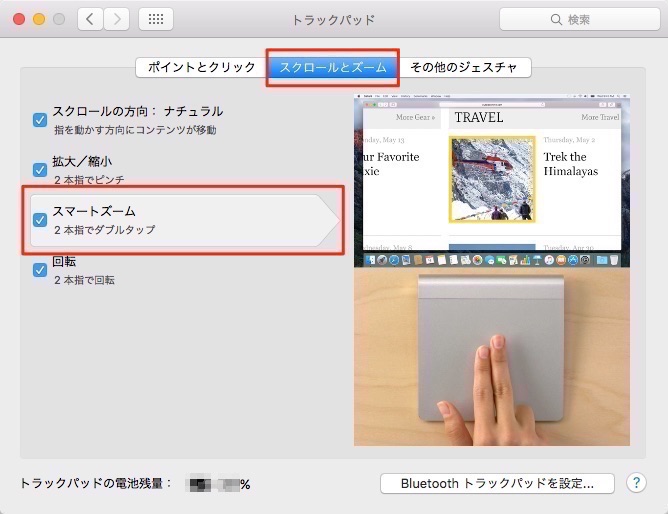Select the スクロールとズーム tab
Screen dimensions: 668x514
333,67
